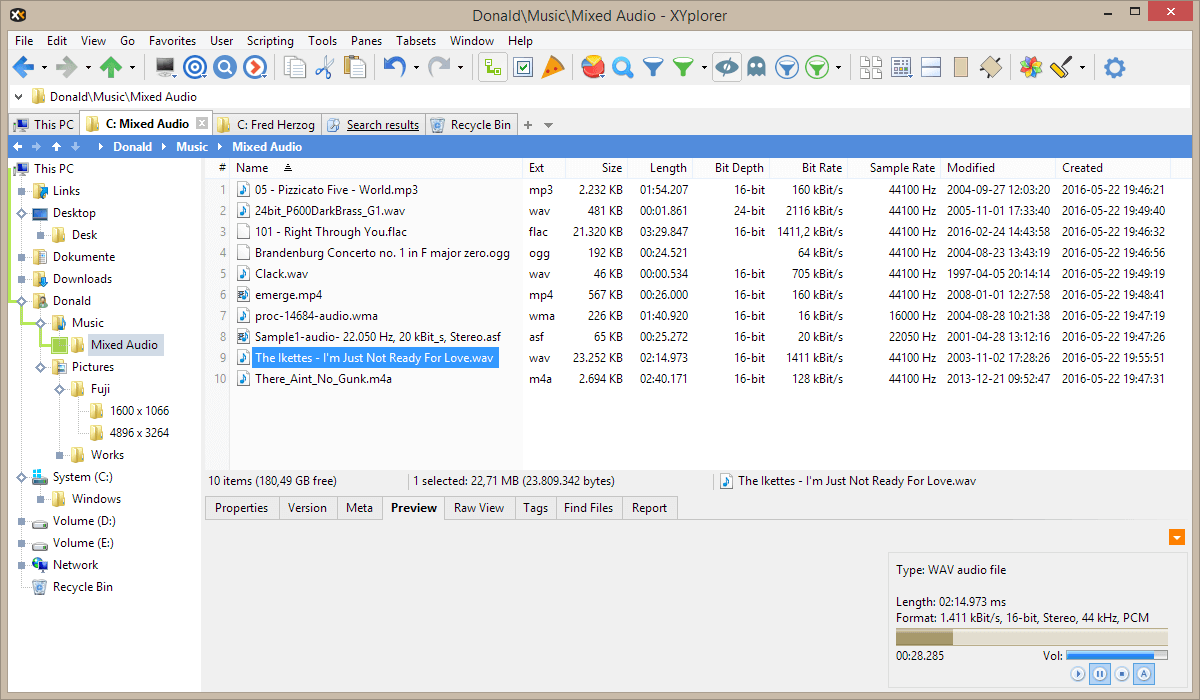
Task: Adjust the Vol volume slider
Action: [x=1115, y=656]
